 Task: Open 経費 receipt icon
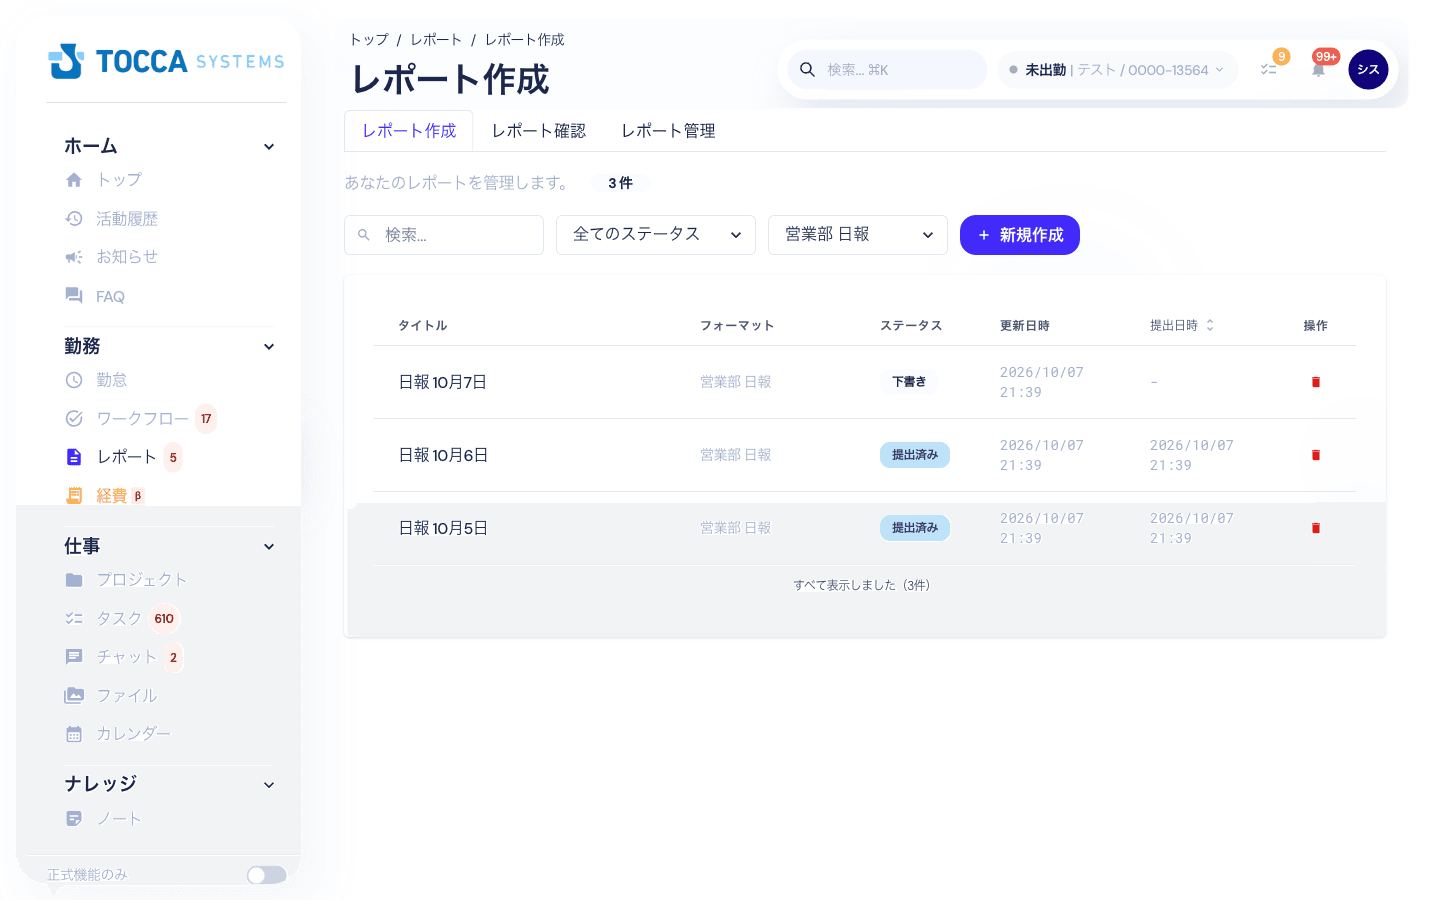tap(74, 495)
